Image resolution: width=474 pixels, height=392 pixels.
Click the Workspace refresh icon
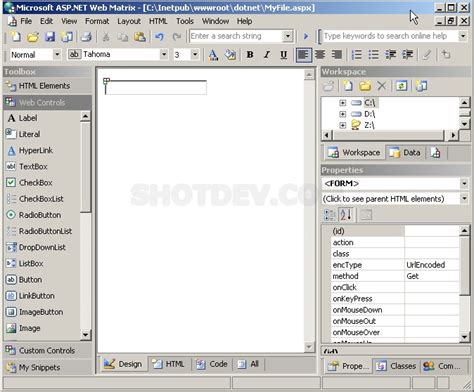[401, 86]
